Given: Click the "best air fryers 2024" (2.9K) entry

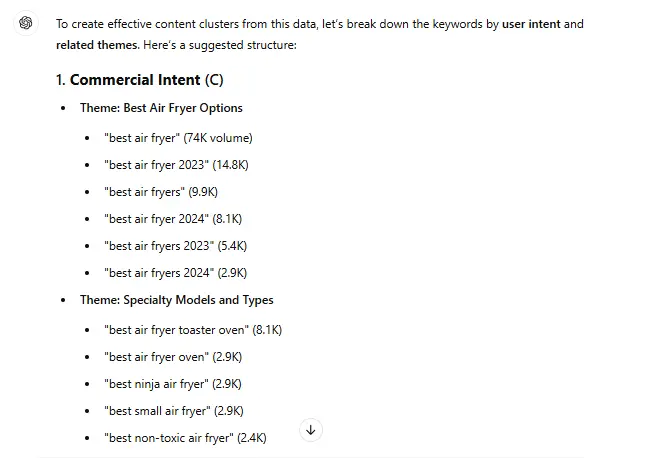Looking at the screenshot, I should (x=175, y=273).
